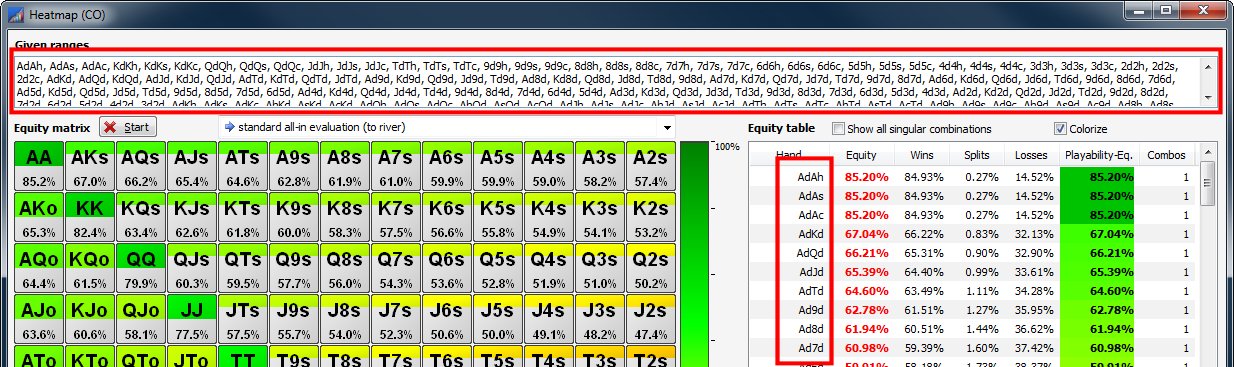
Task: Click the red X icon on Start button
Action: pos(112,128)
